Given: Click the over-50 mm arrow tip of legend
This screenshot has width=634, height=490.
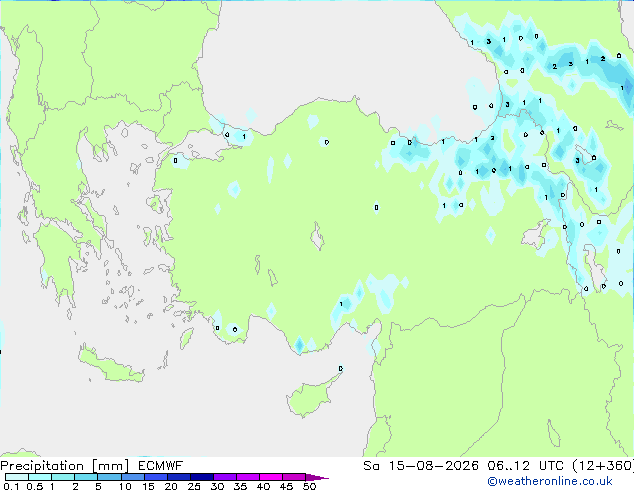Looking at the screenshot, I should tap(317, 477).
